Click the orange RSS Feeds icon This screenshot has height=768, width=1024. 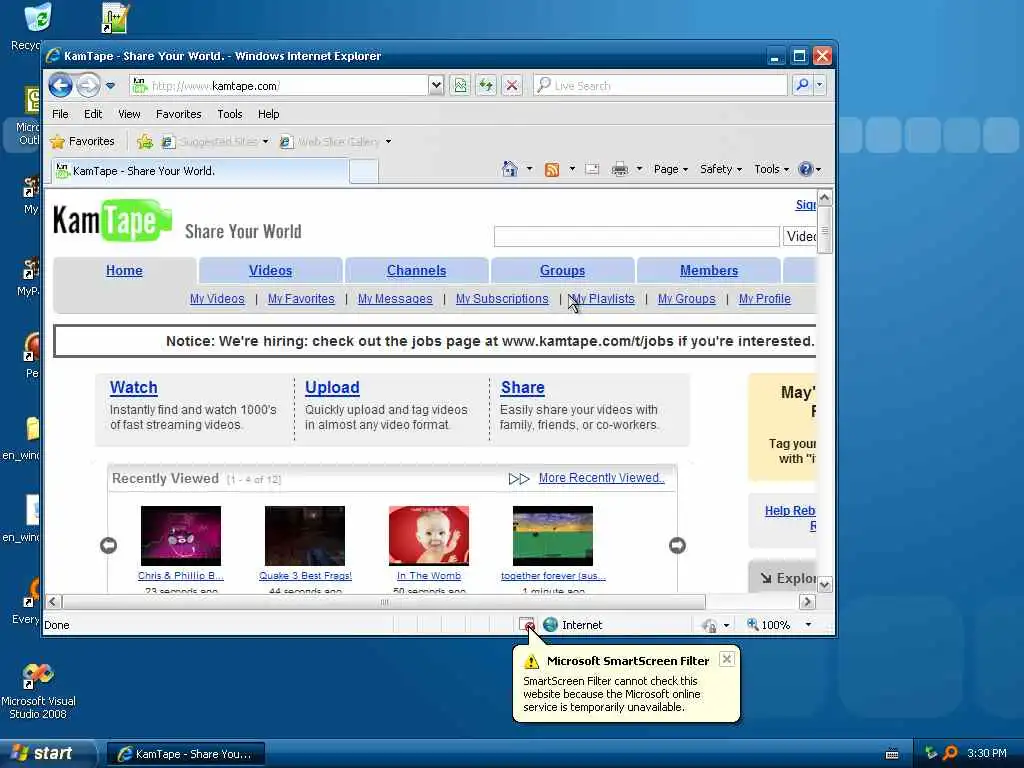tap(552, 170)
